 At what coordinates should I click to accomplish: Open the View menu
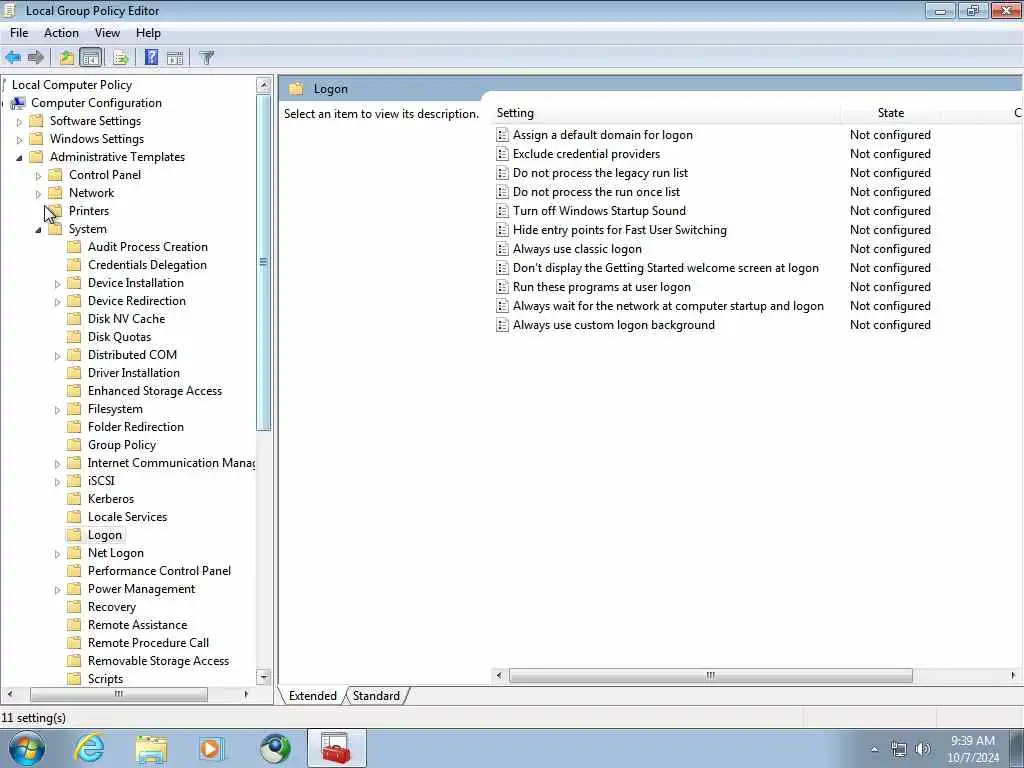click(107, 33)
